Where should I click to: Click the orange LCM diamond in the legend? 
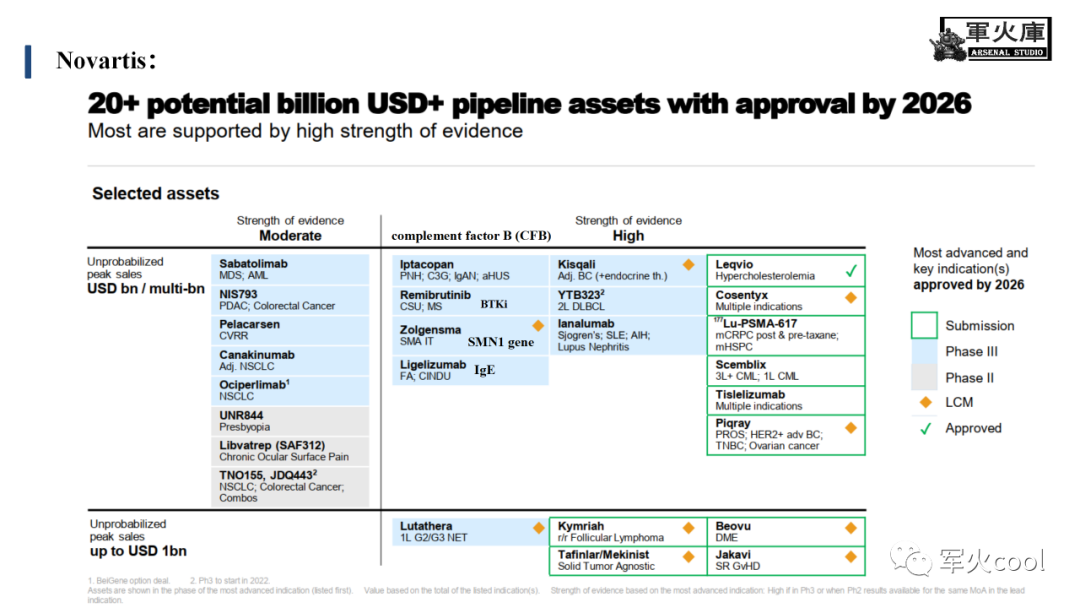tap(926, 402)
